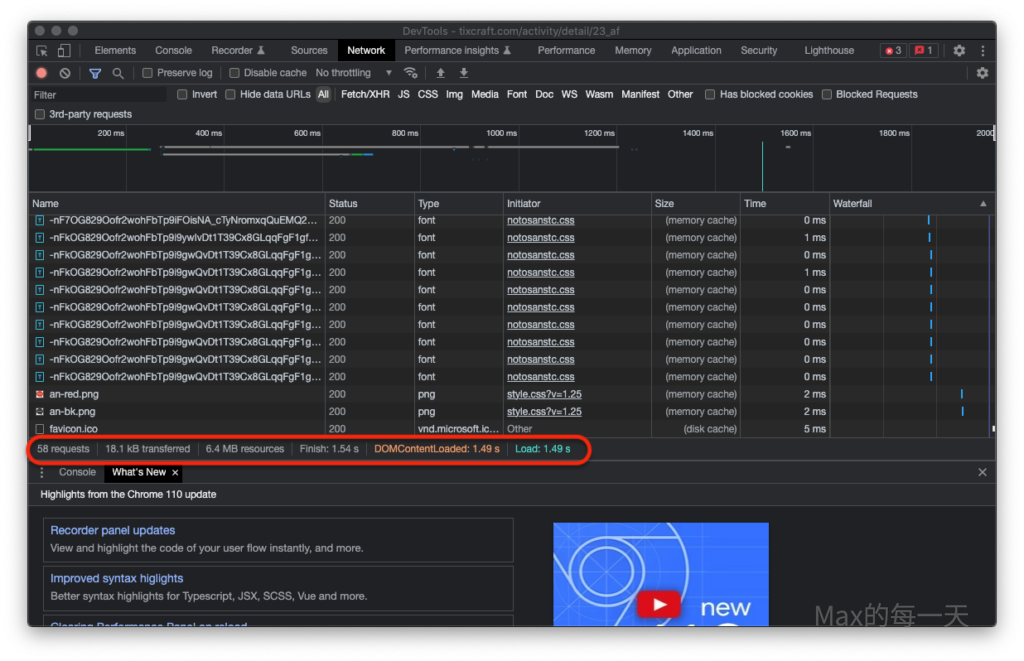Enable the Preserve log checkbox
The image size is (1024, 661).
pyautogui.click(x=148, y=73)
